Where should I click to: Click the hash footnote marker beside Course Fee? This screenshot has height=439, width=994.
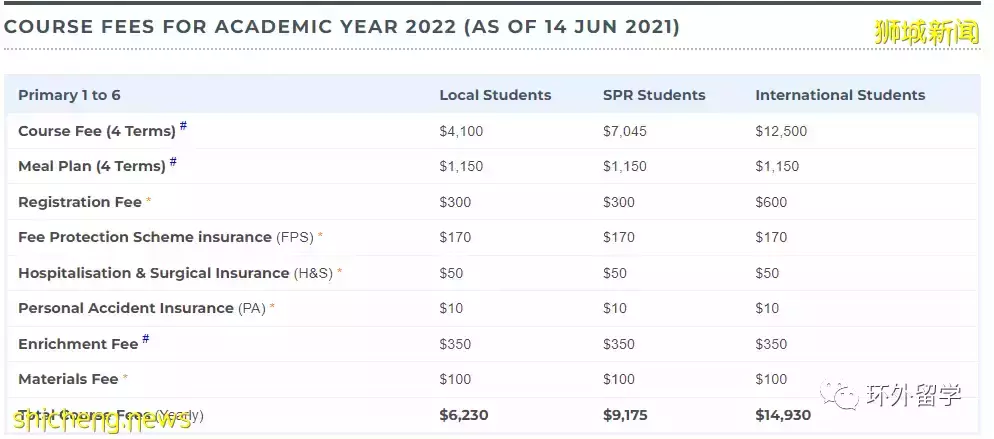[x=183, y=125]
